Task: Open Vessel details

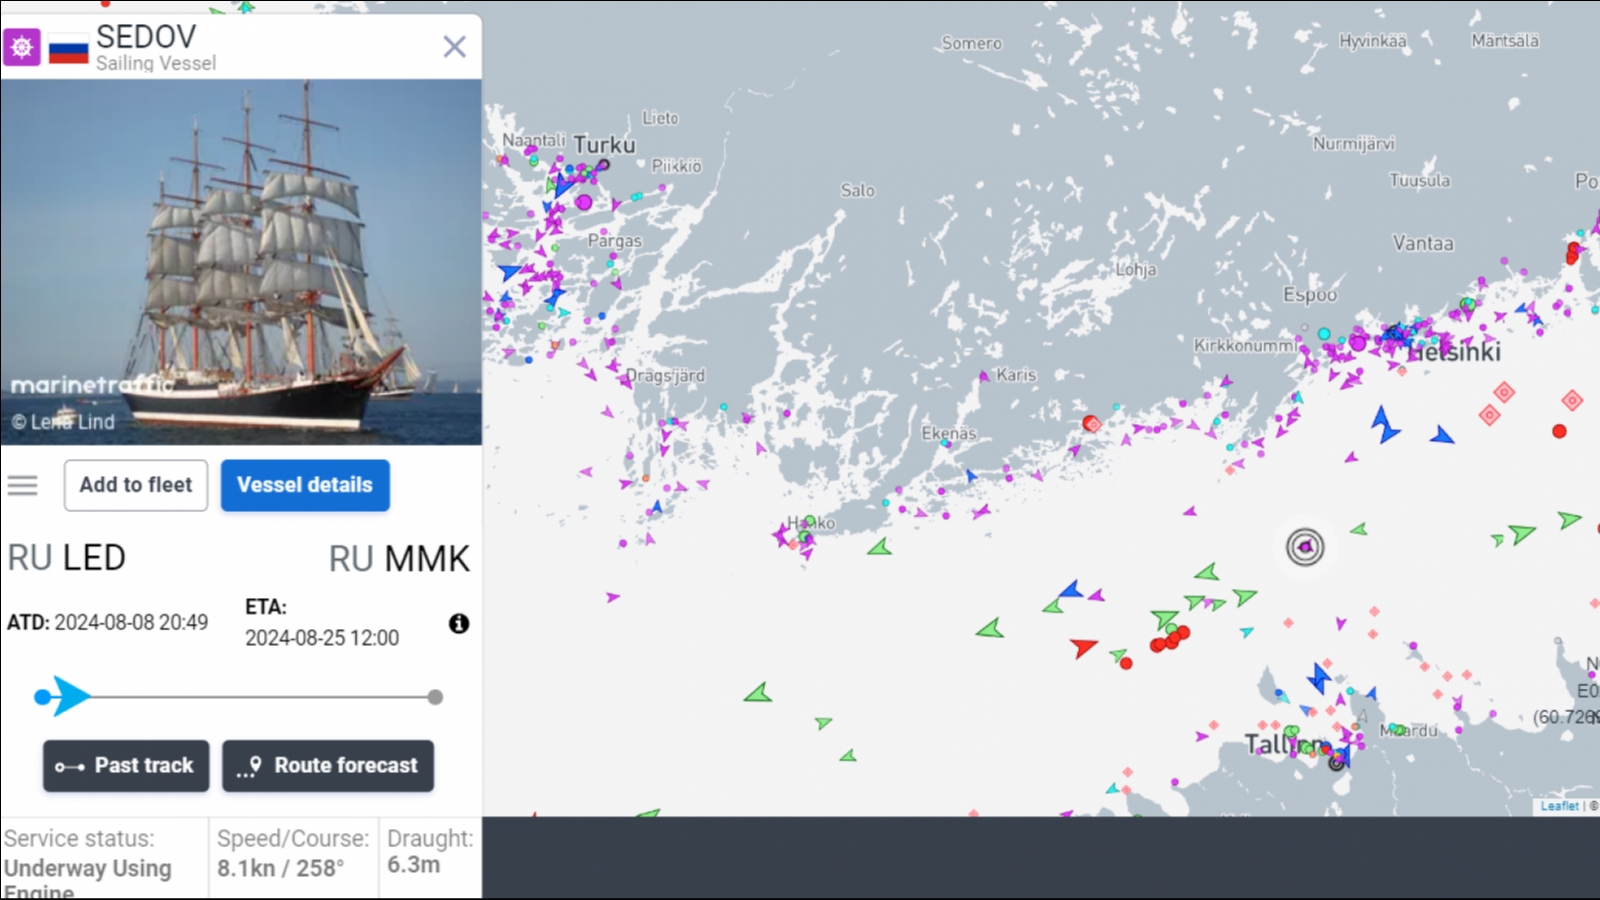Action: point(305,485)
